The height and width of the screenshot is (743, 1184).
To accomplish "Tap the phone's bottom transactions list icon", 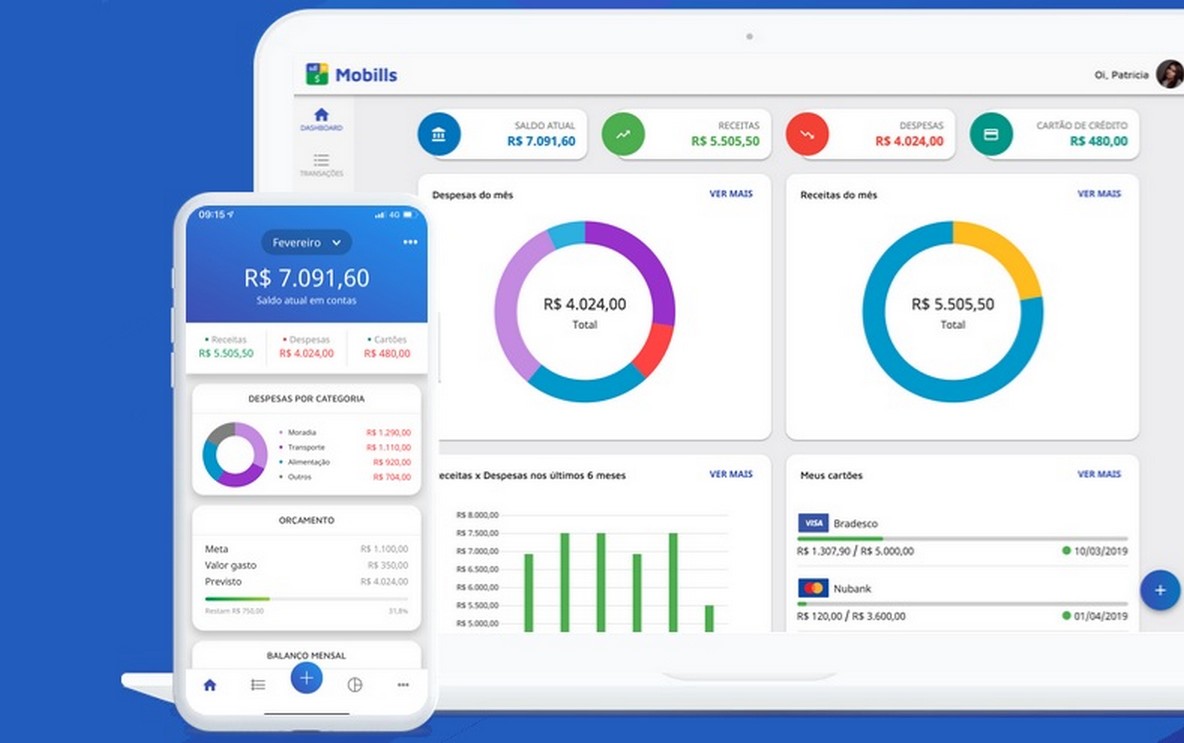I will 258,685.
